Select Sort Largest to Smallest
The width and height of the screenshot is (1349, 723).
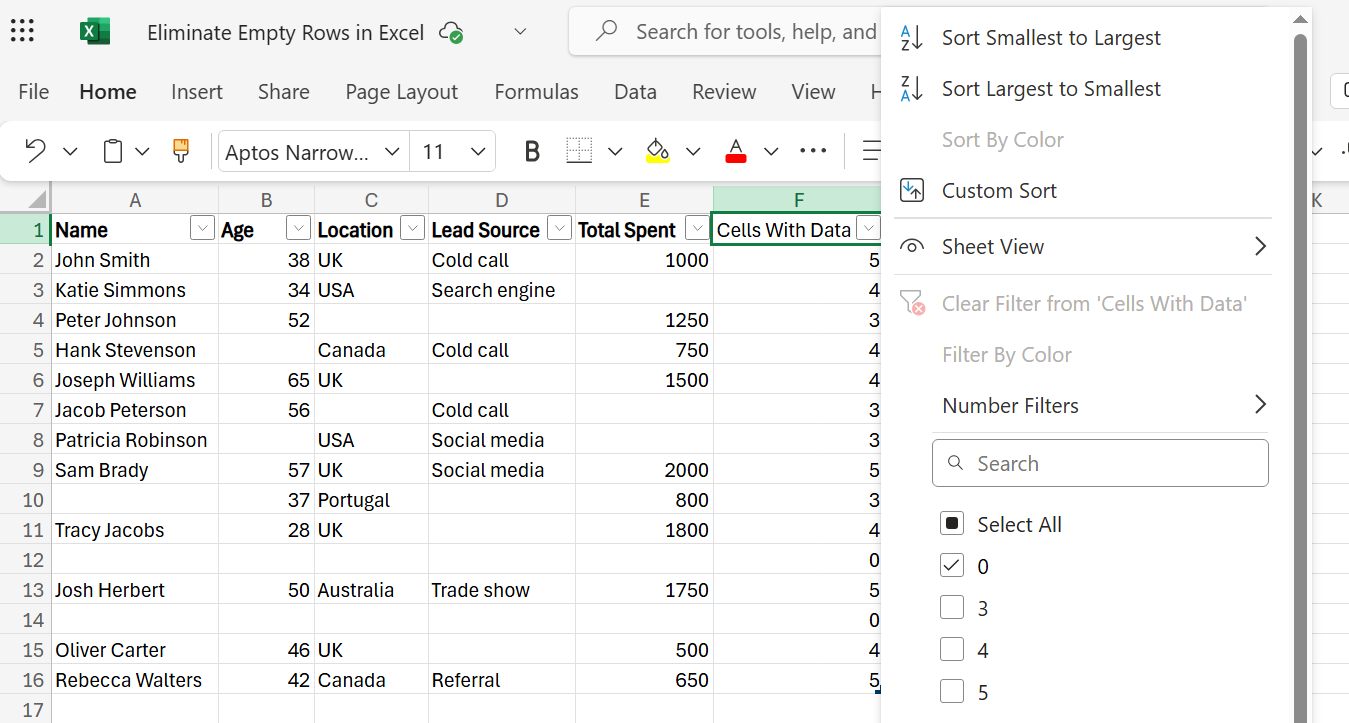[x=1050, y=88]
